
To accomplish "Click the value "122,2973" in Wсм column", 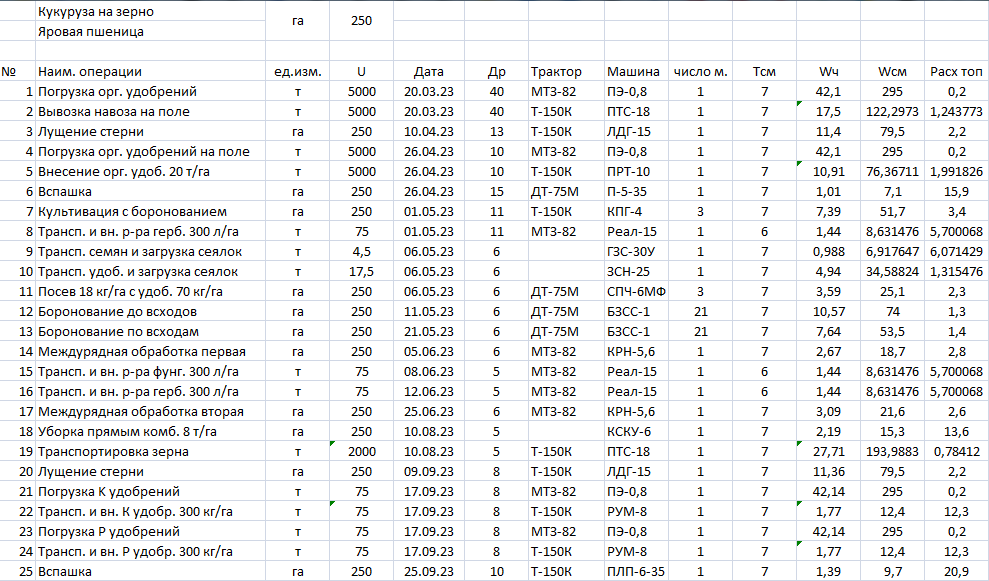I will (x=892, y=112).
